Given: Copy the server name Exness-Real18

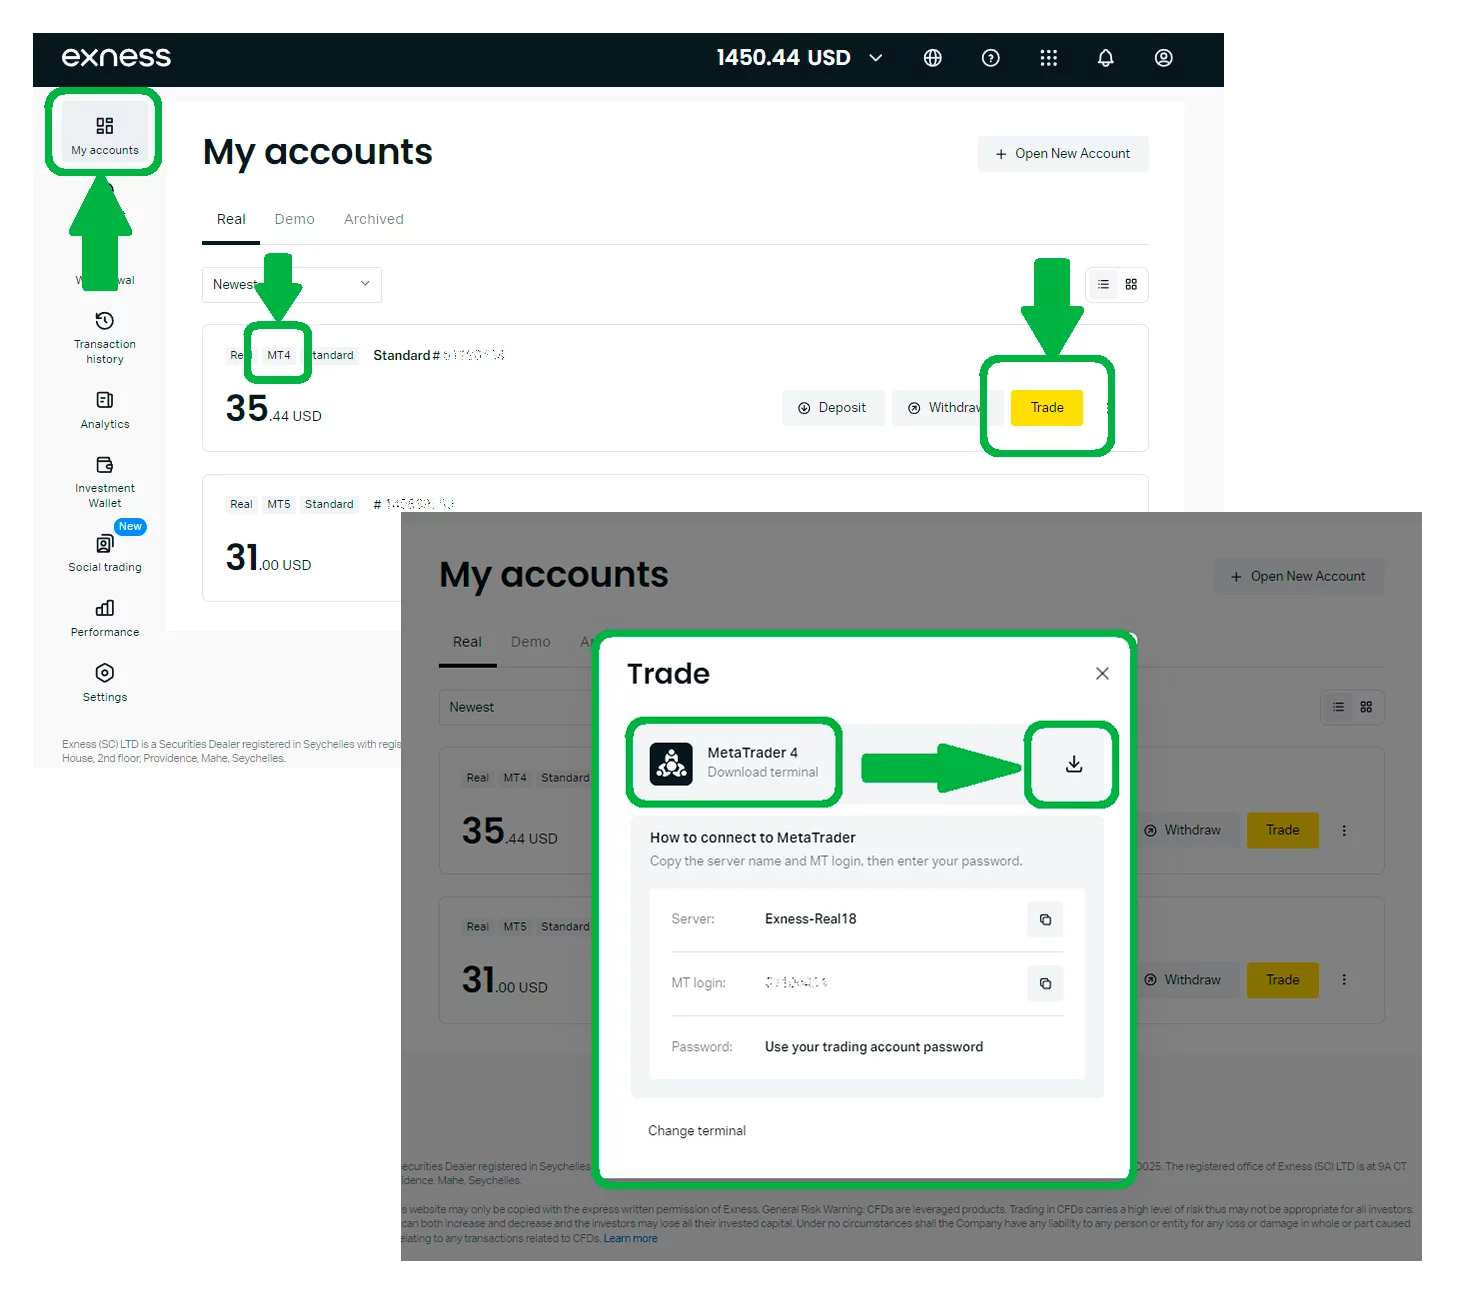Looking at the screenshot, I should pyautogui.click(x=1045, y=919).
